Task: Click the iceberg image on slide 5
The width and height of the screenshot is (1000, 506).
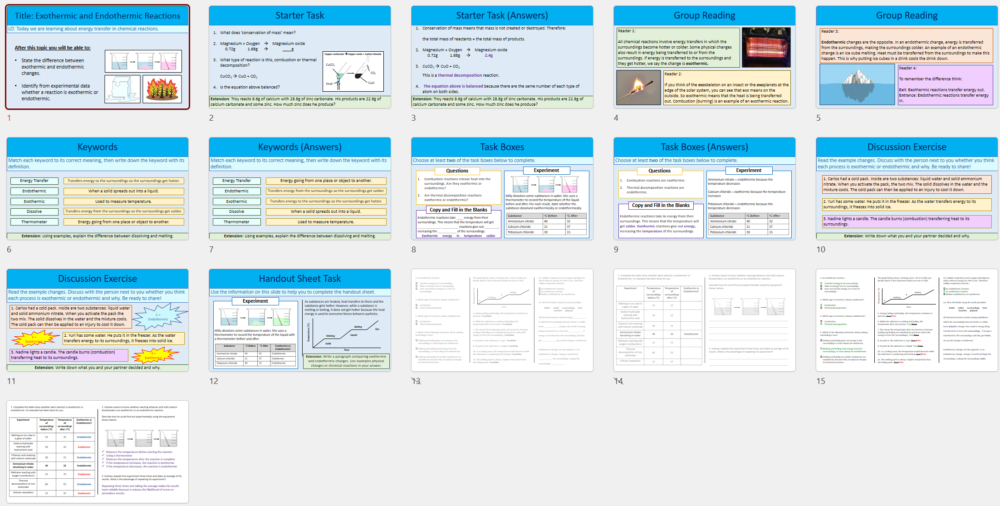Action: (856, 84)
